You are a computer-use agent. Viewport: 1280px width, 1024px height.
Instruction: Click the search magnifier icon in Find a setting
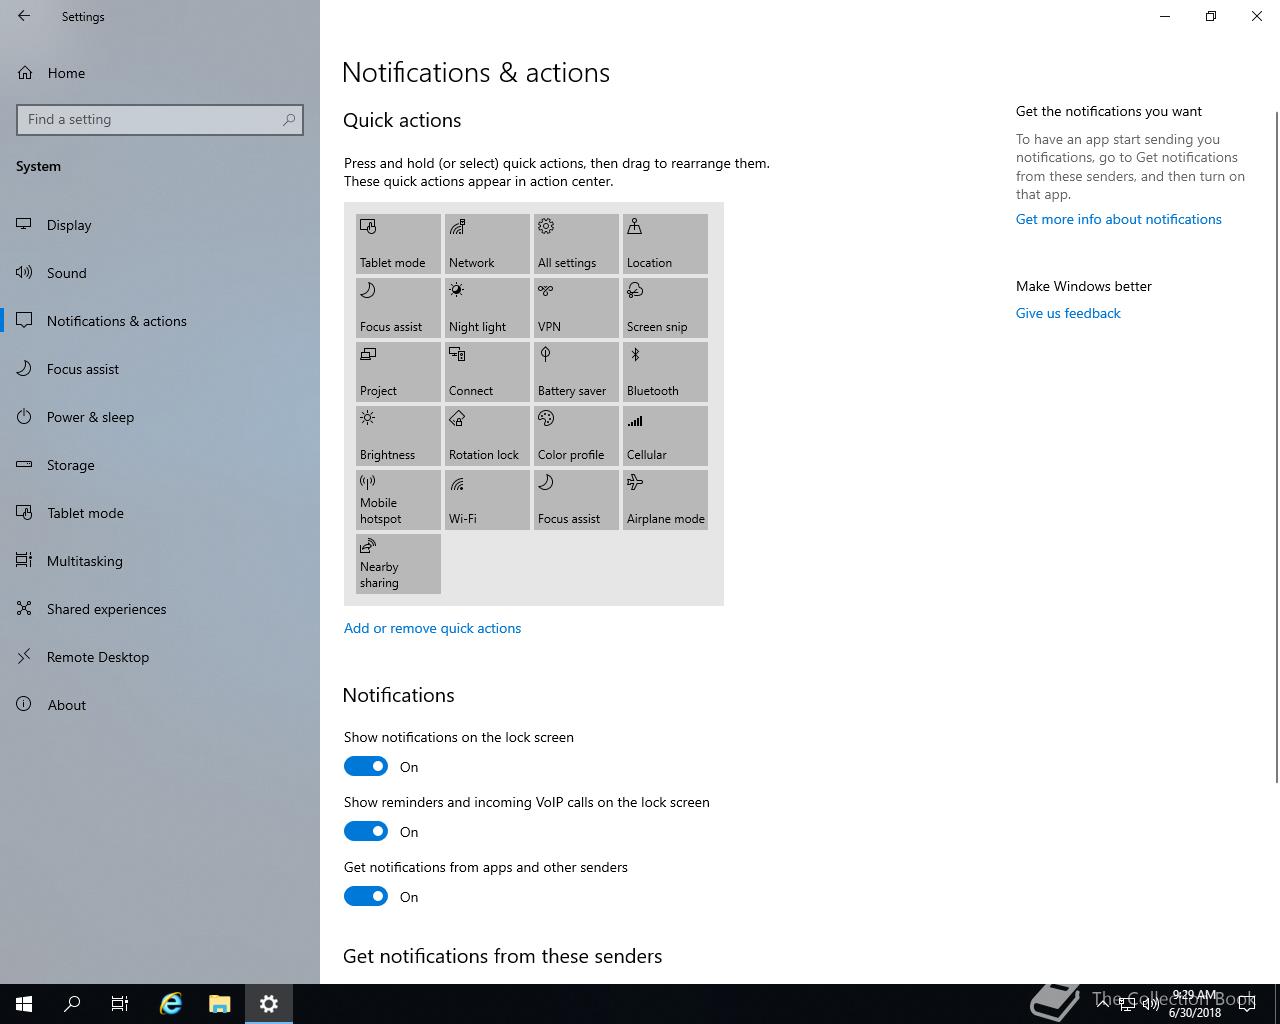[289, 119]
